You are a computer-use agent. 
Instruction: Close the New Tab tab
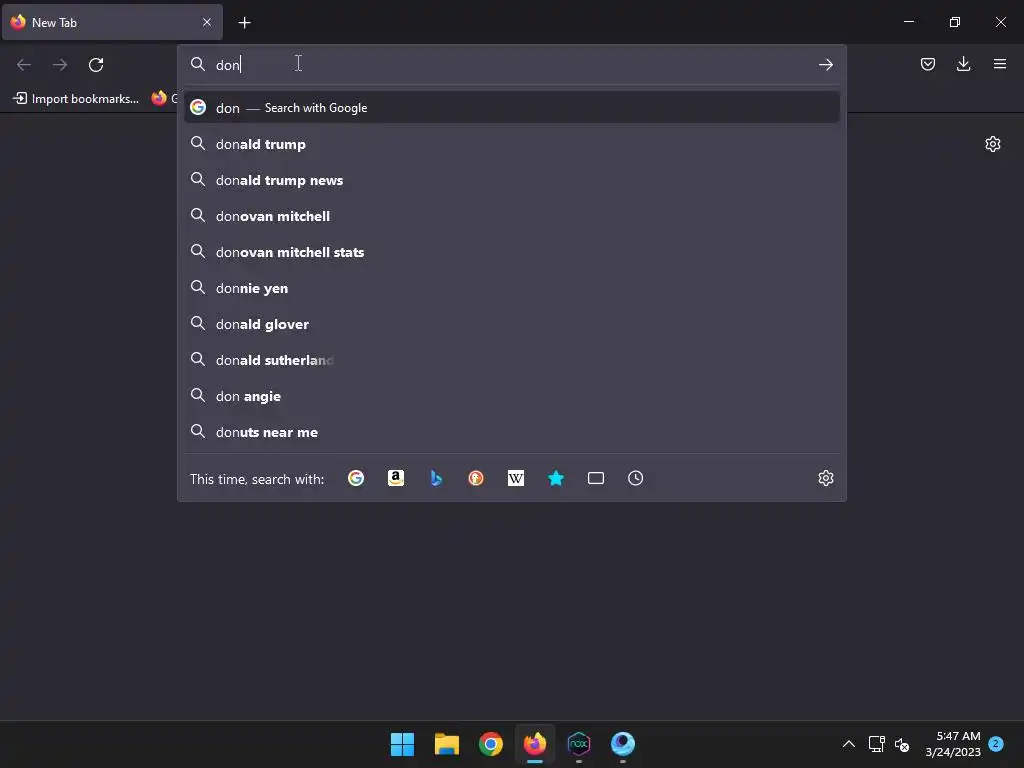point(206,22)
